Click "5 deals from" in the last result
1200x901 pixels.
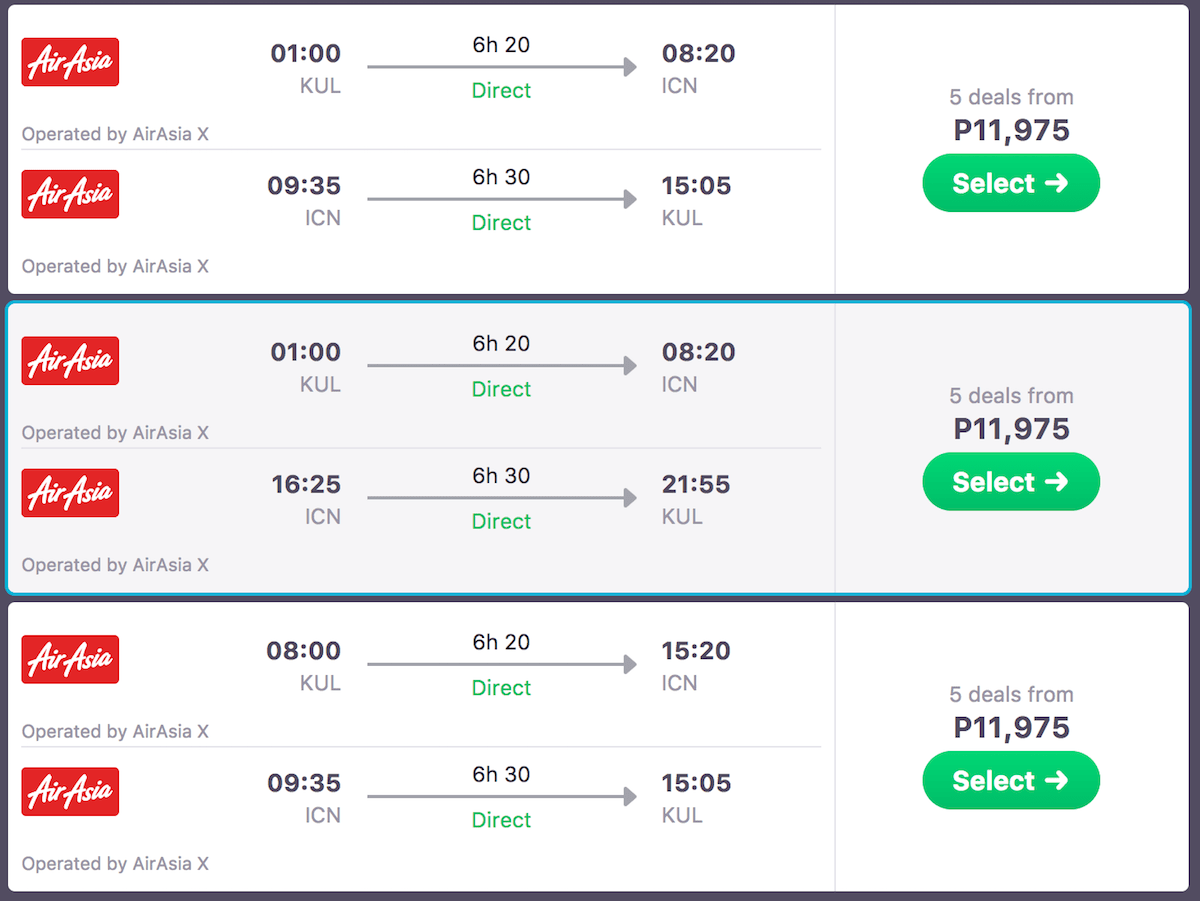tap(1011, 694)
